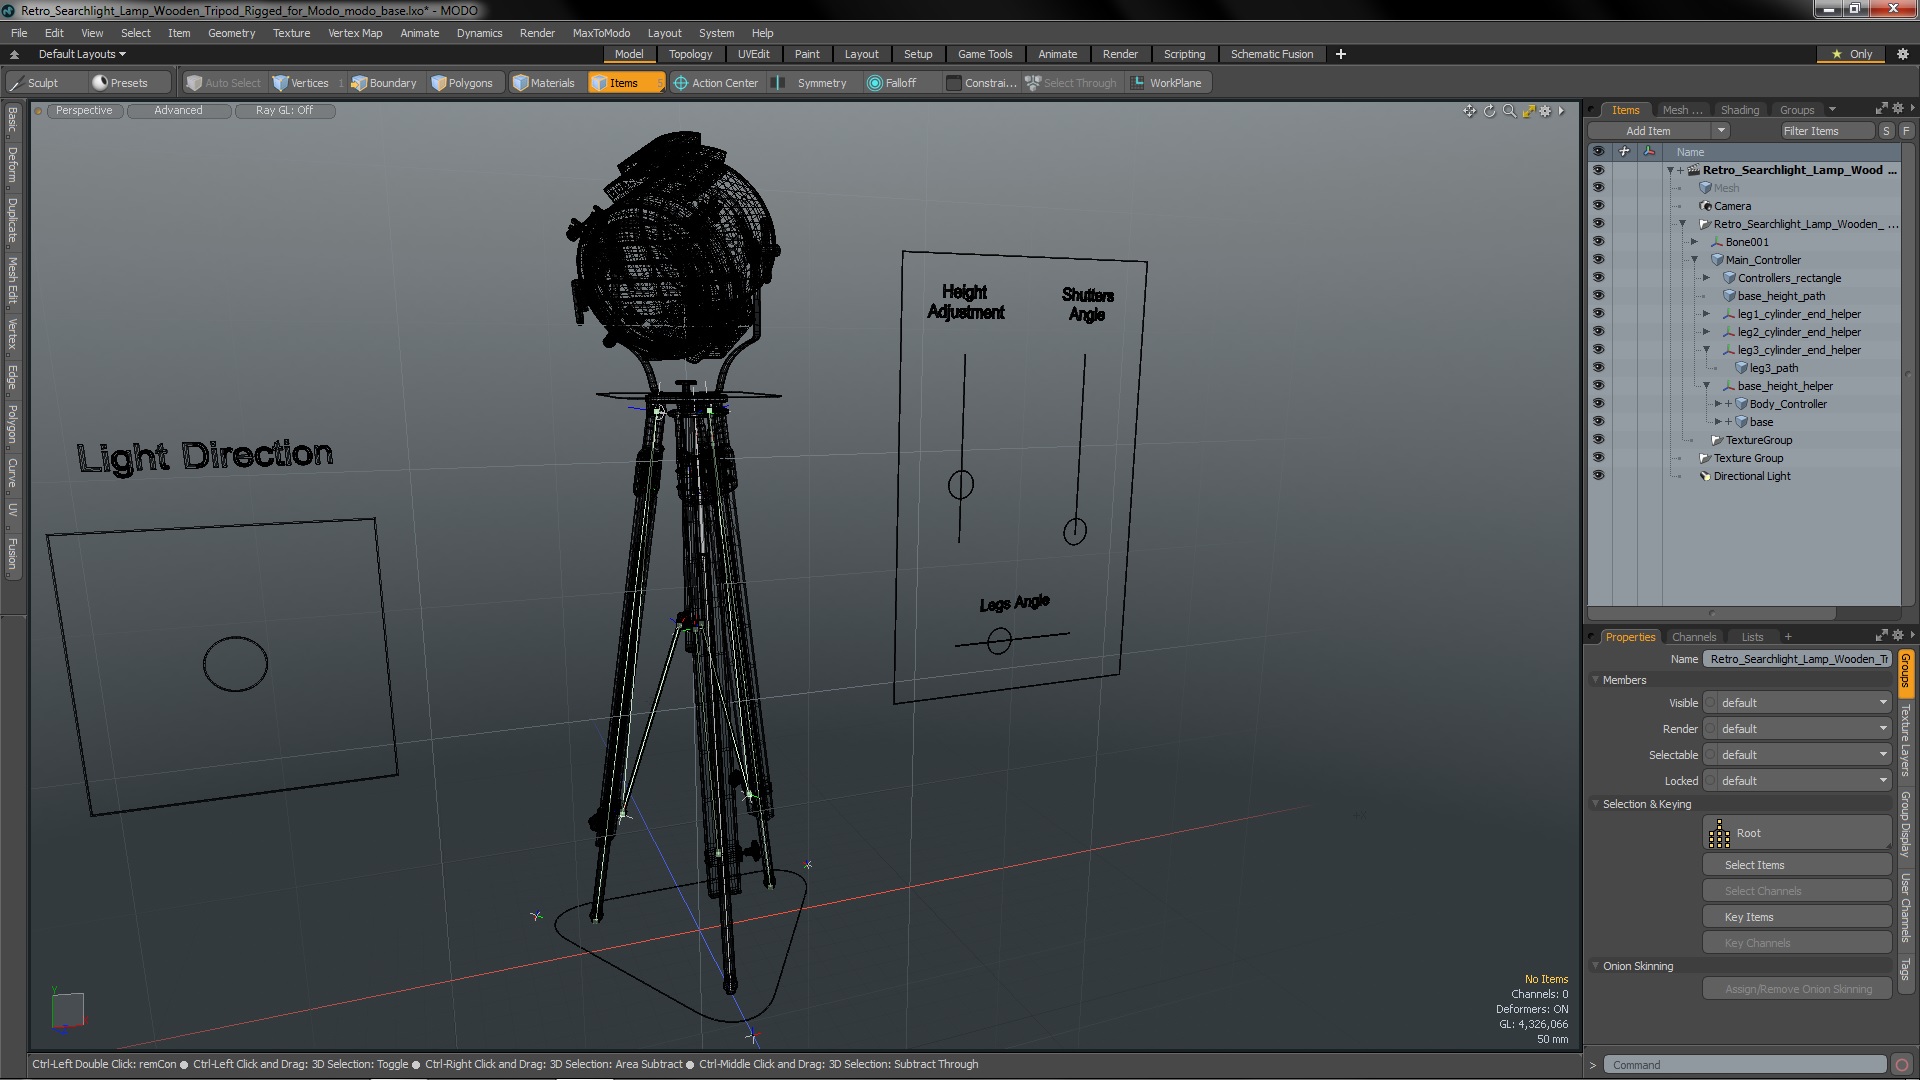The height and width of the screenshot is (1080, 1920).
Task: Switch to Boundary selection mode
Action: point(384,83)
